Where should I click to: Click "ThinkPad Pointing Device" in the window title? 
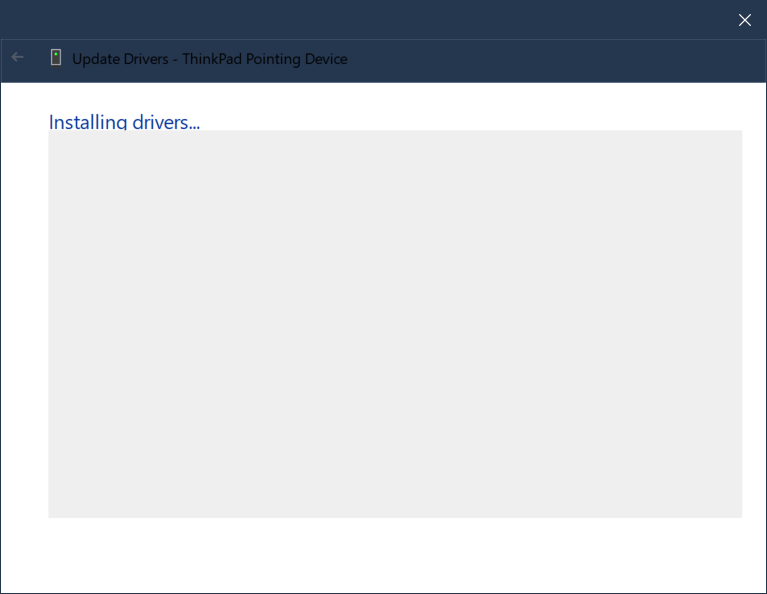tap(265, 59)
